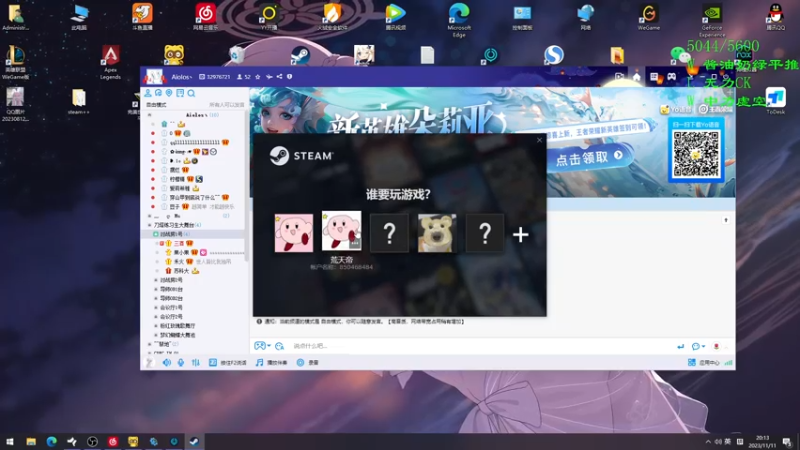This screenshot has width=800, height=450.
Task: Click the headset refresh icon in sidebar
Action: (158, 93)
